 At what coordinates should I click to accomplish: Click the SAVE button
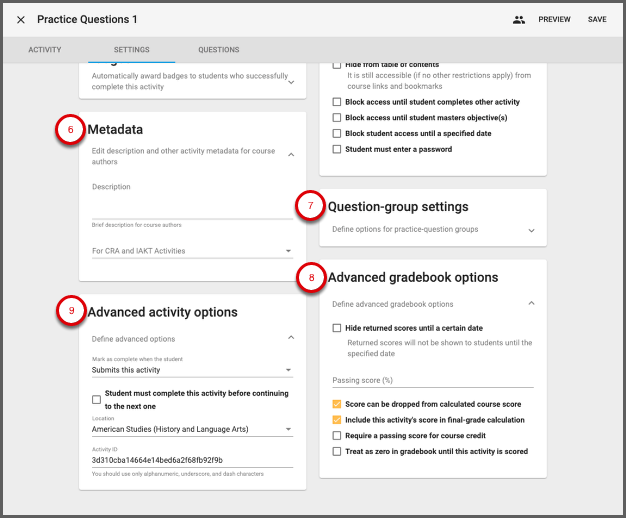[x=597, y=20]
